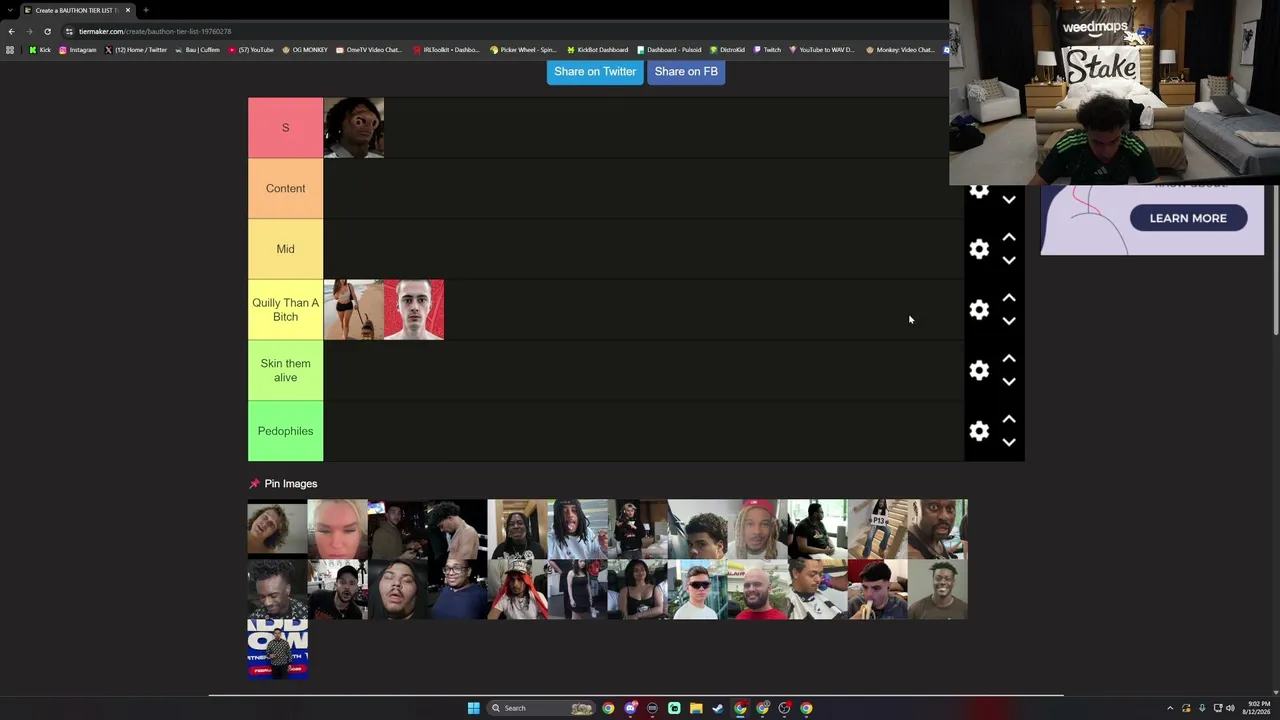The image size is (1280, 720).
Task: Open the site info icon beside the URL
Action: tap(69, 31)
